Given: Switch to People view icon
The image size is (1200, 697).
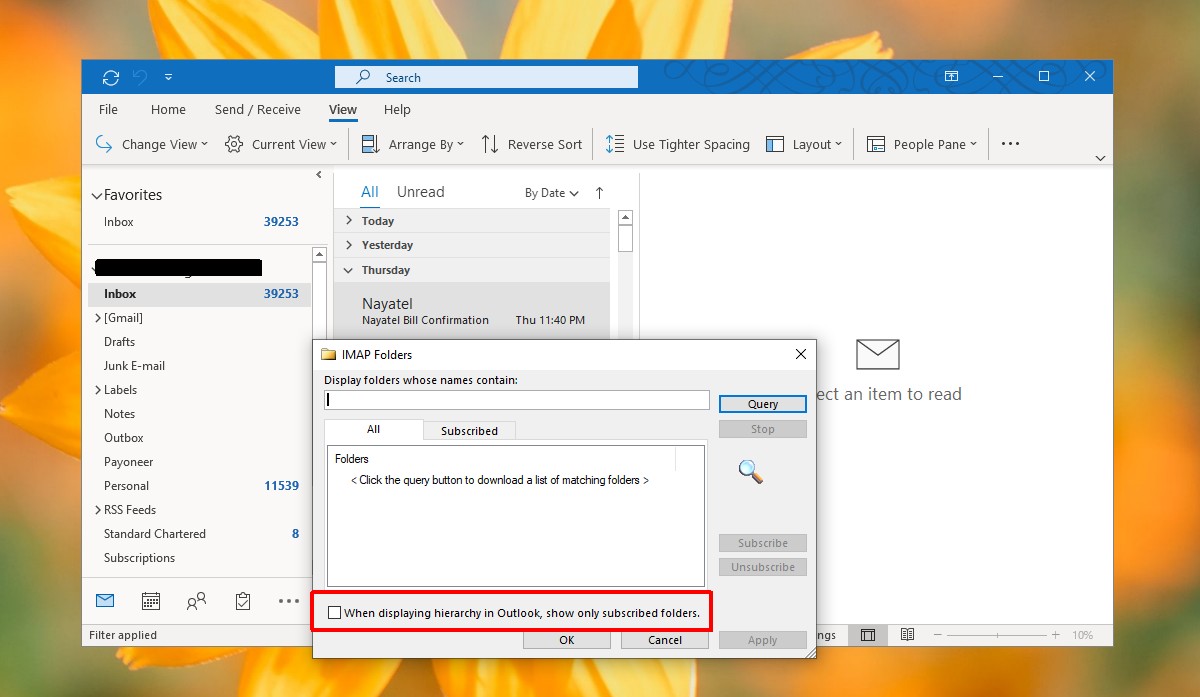Looking at the screenshot, I should click(x=197, y=601).
